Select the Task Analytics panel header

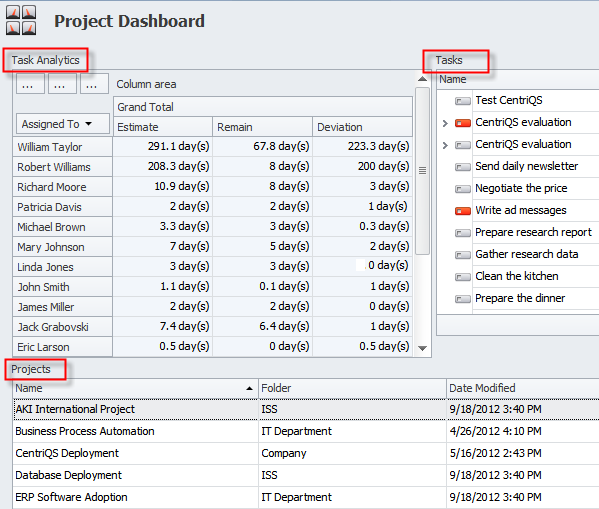point(45,60)
